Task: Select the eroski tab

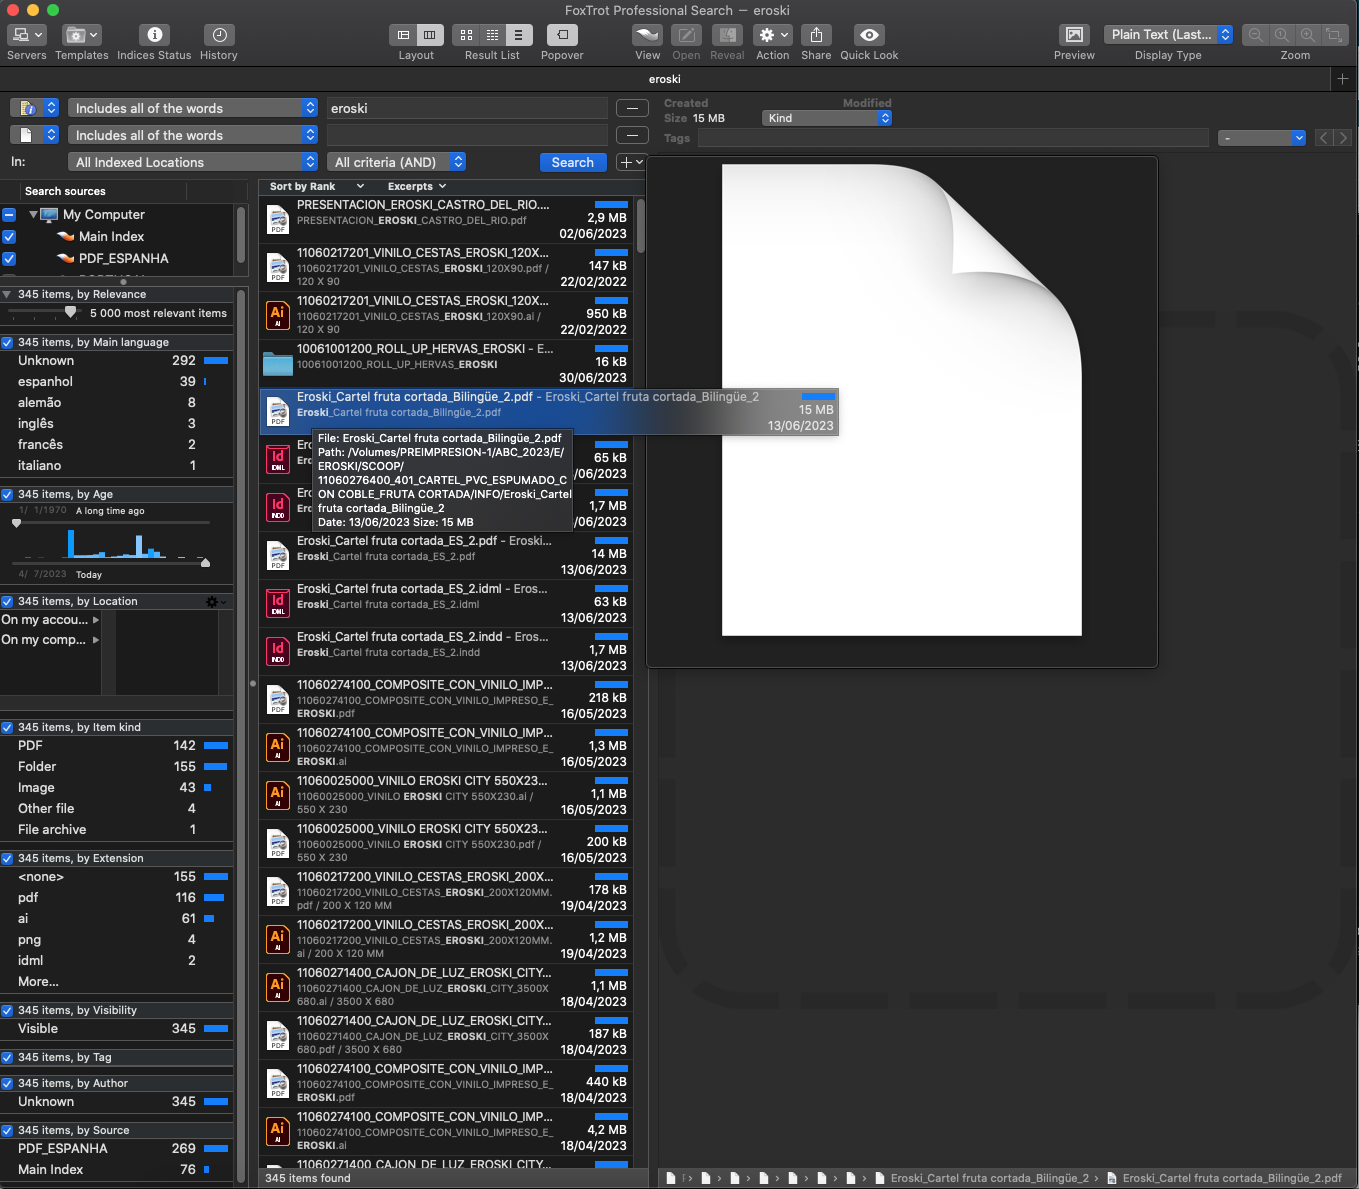Action: click(664, 79)
